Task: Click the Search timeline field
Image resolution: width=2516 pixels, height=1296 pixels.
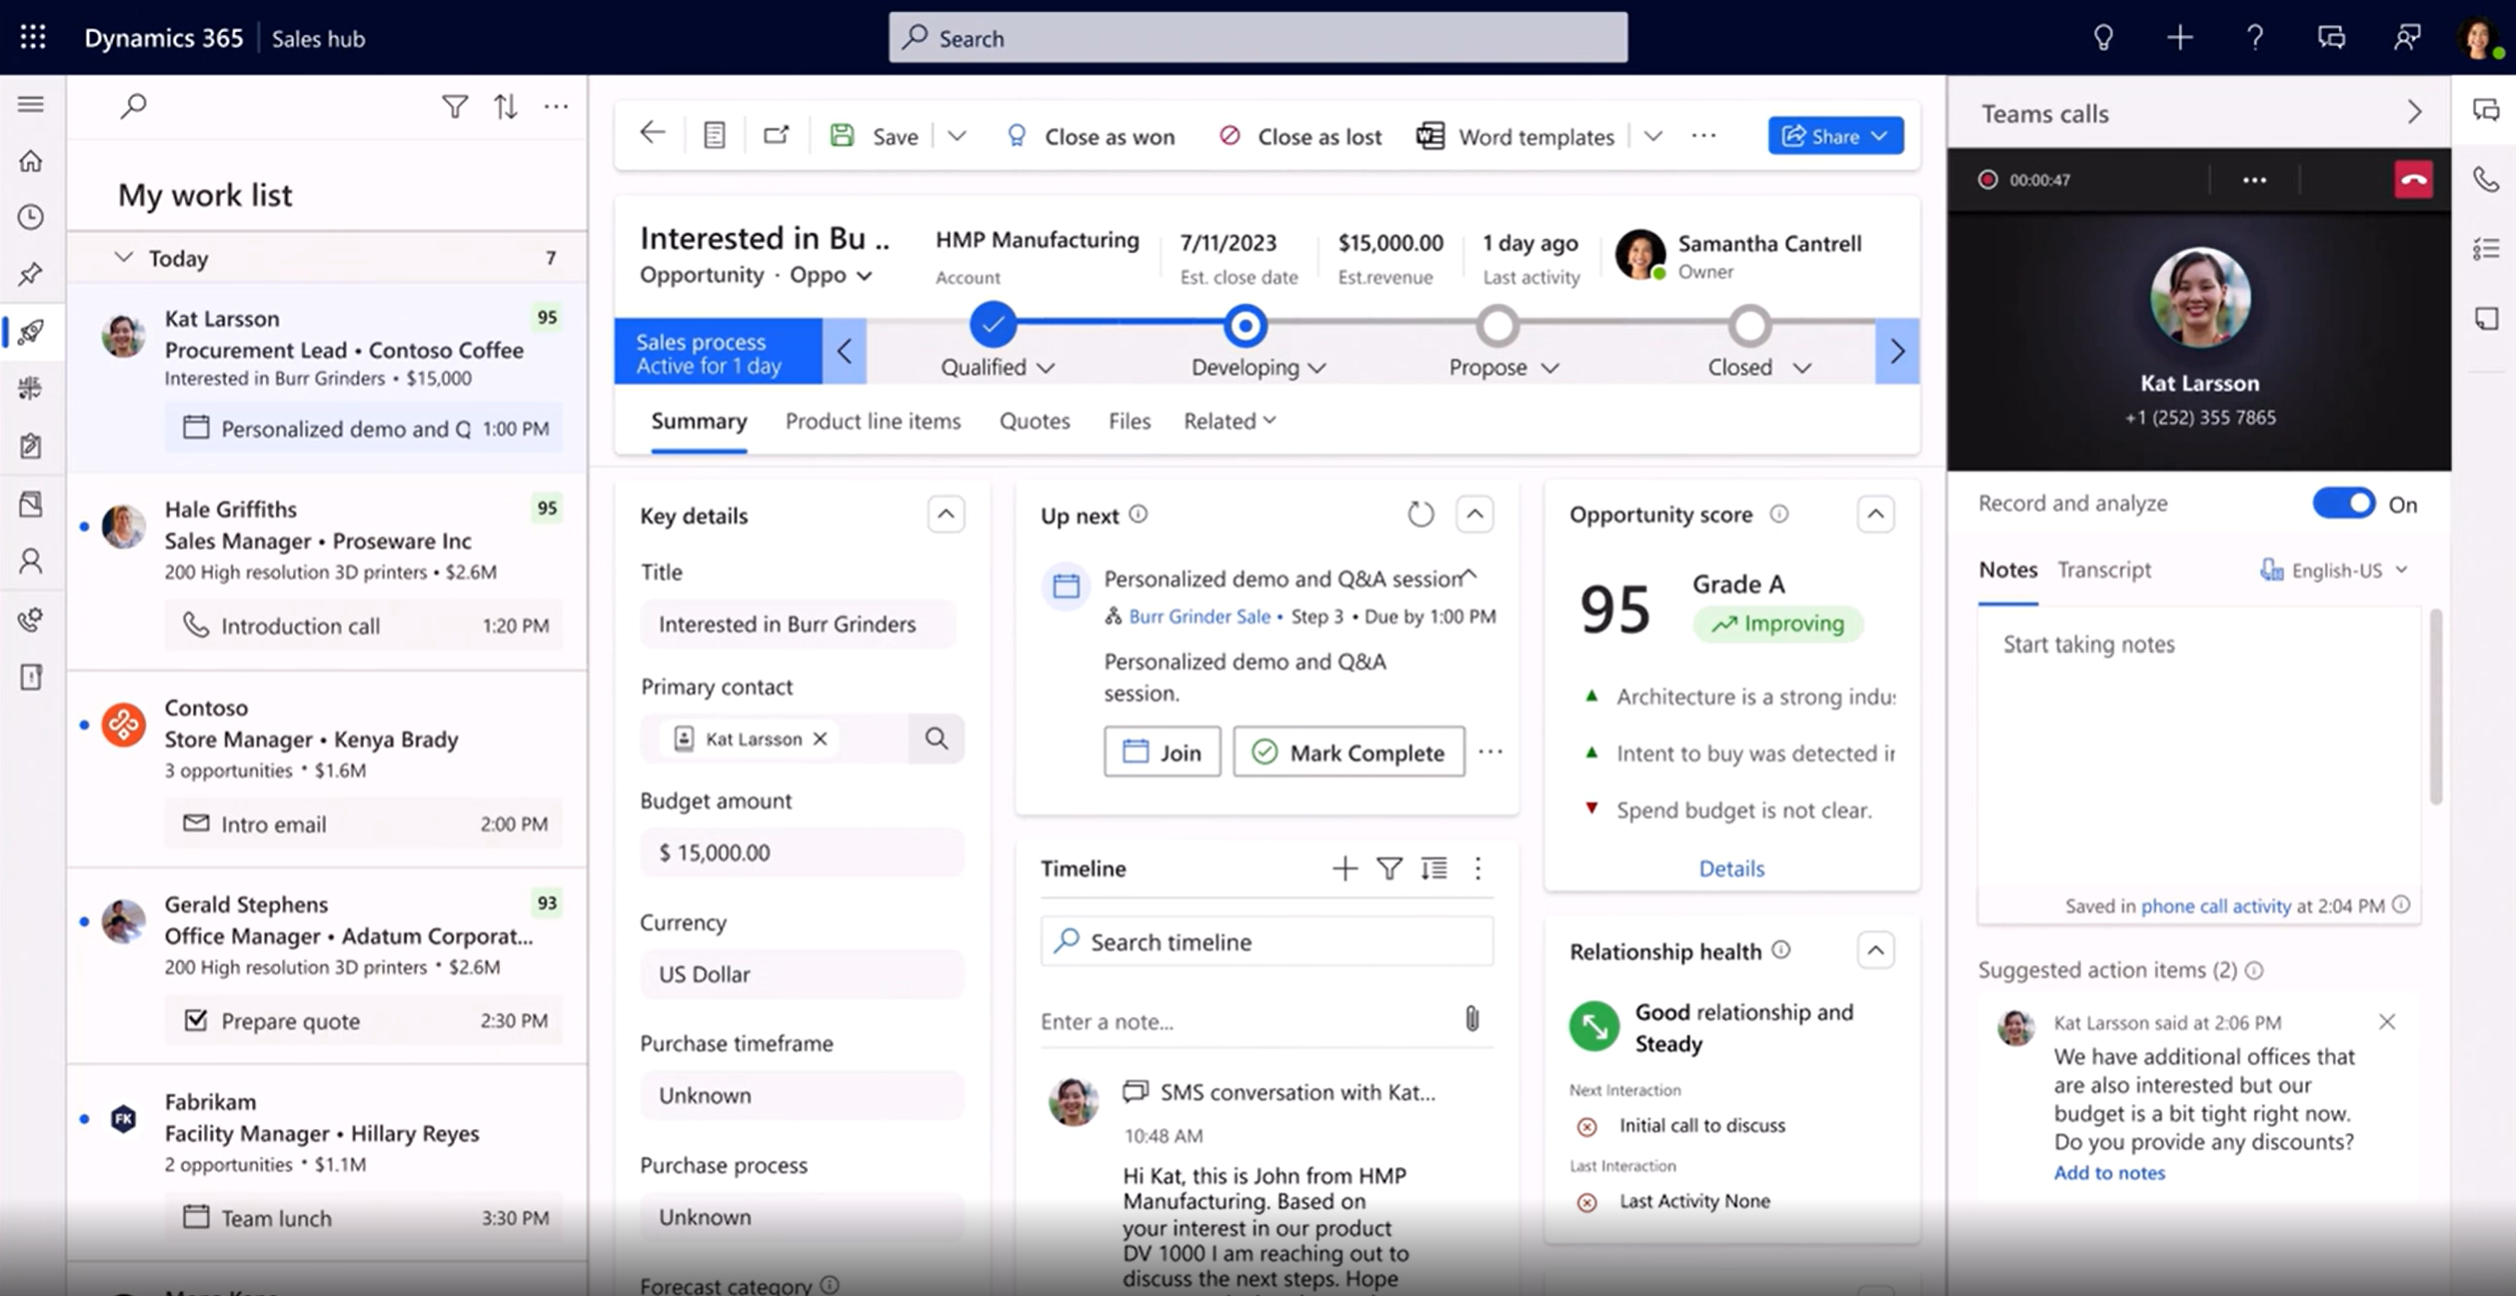Action: click(1267, 942)
